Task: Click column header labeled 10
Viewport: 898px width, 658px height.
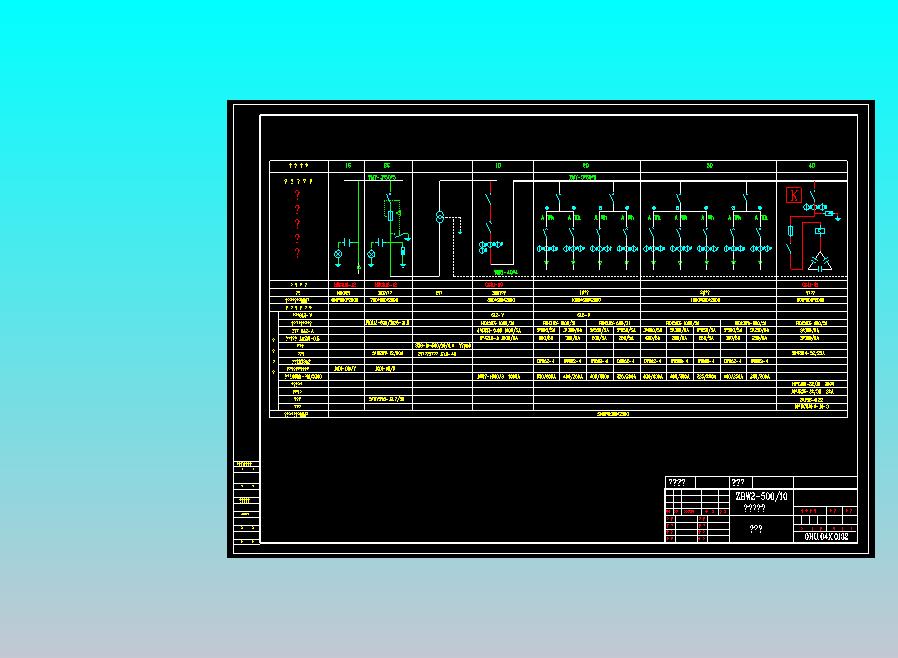Action: click(498, 166)
